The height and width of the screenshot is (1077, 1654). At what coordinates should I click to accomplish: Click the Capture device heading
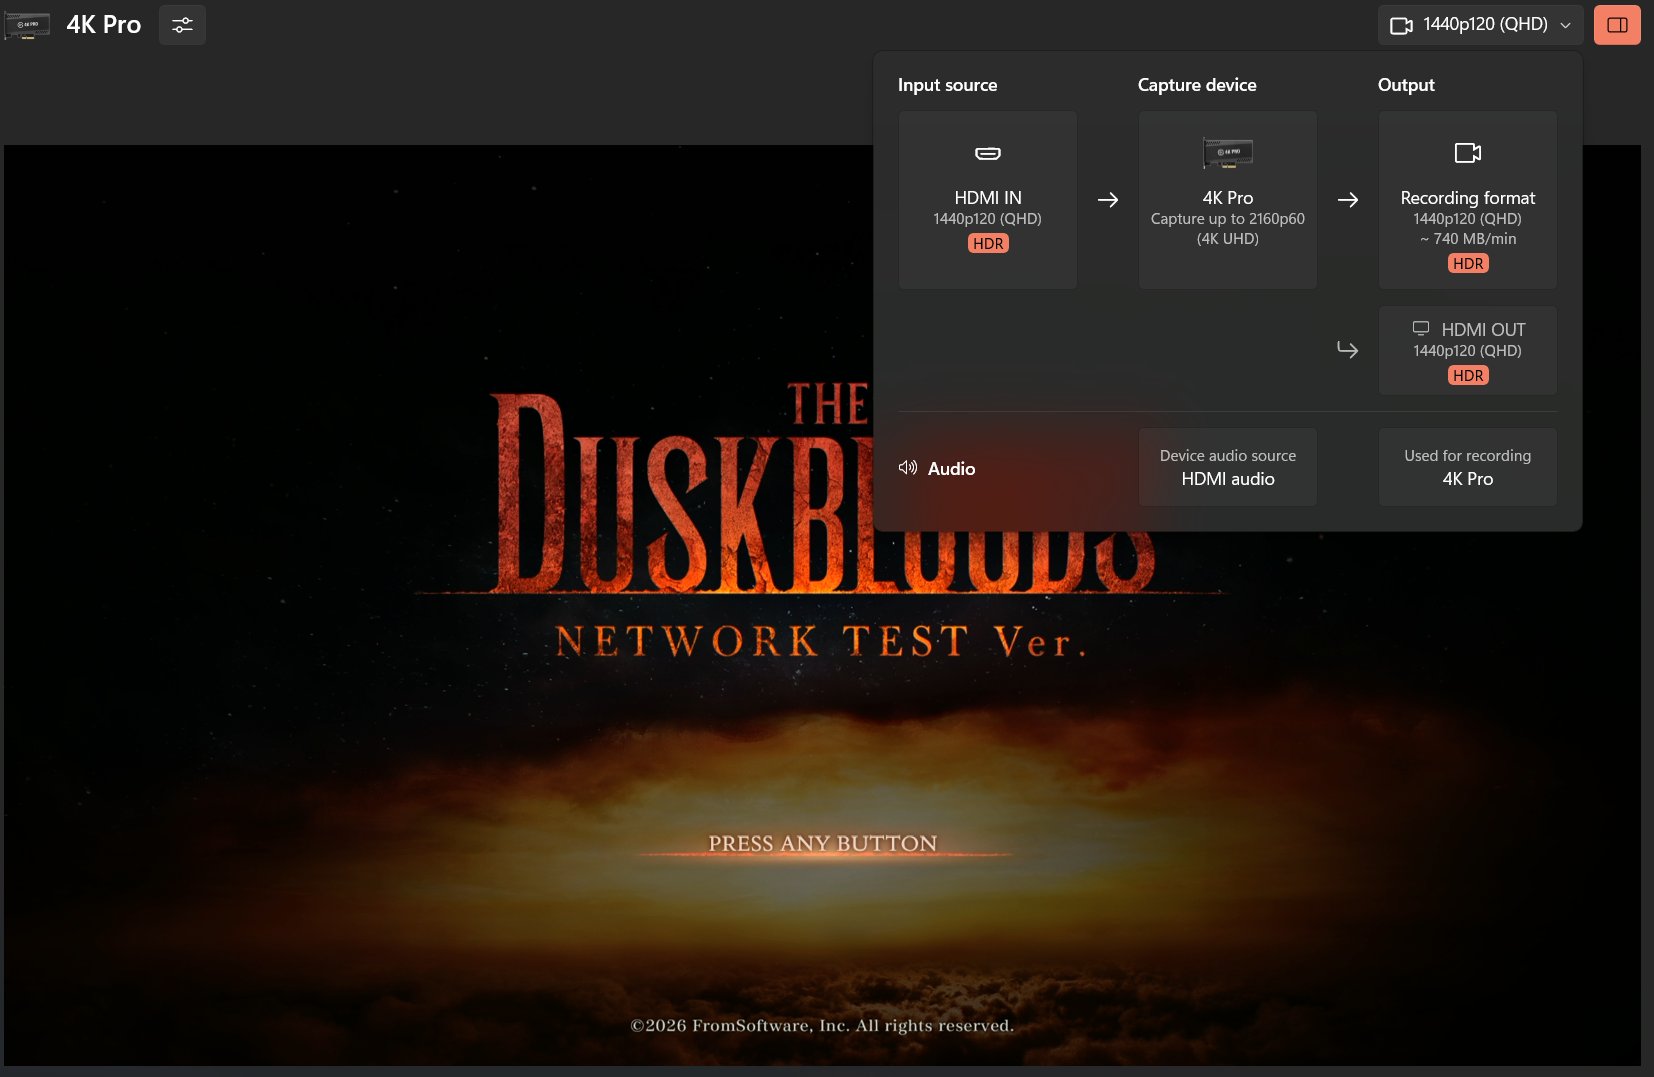1197,85
